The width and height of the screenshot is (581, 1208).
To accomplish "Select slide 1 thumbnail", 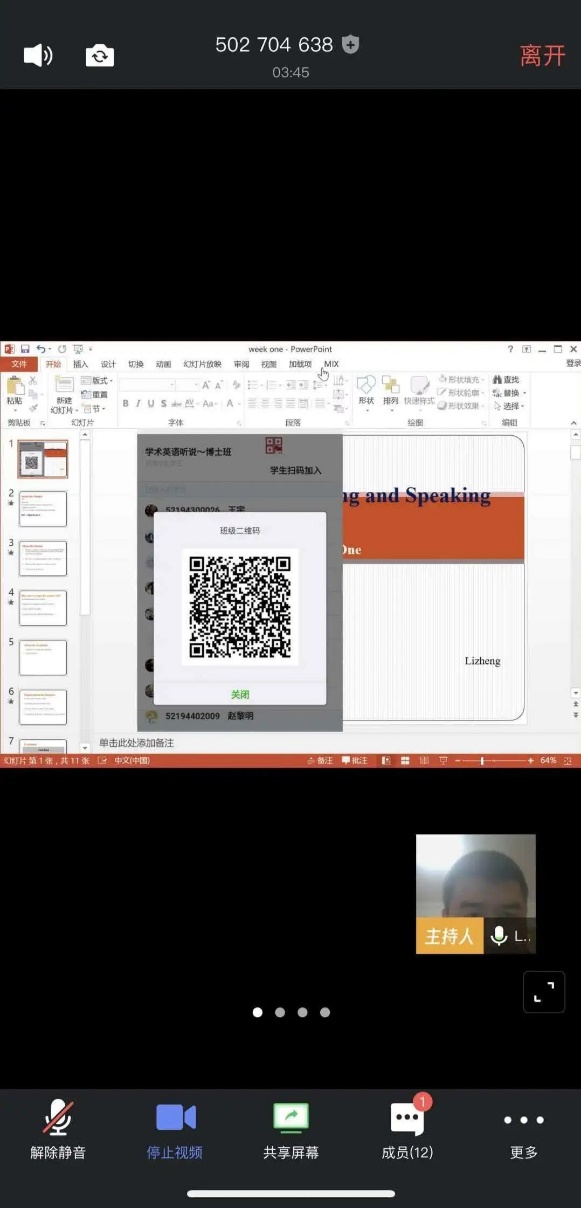I will (x=43, y=459).
